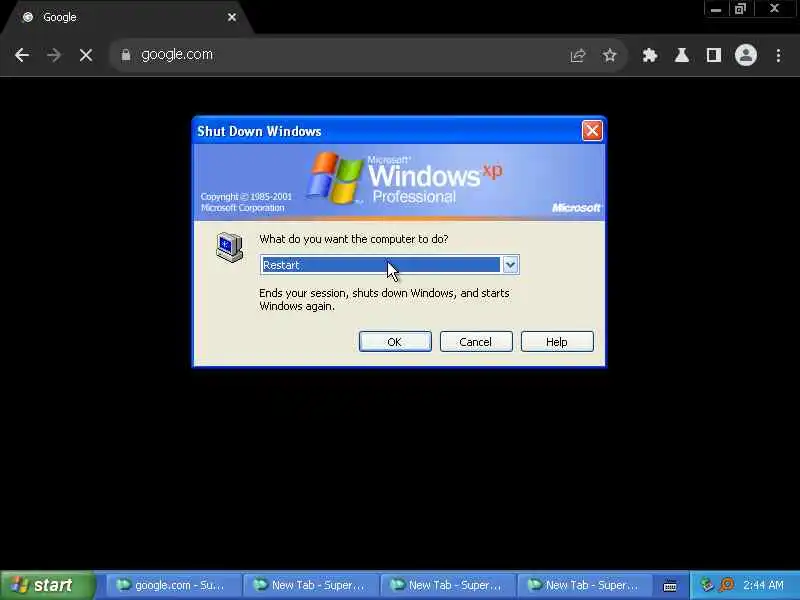Click the padlock site info icon
This screenshot has height=600, width=800.
(126, 55)
